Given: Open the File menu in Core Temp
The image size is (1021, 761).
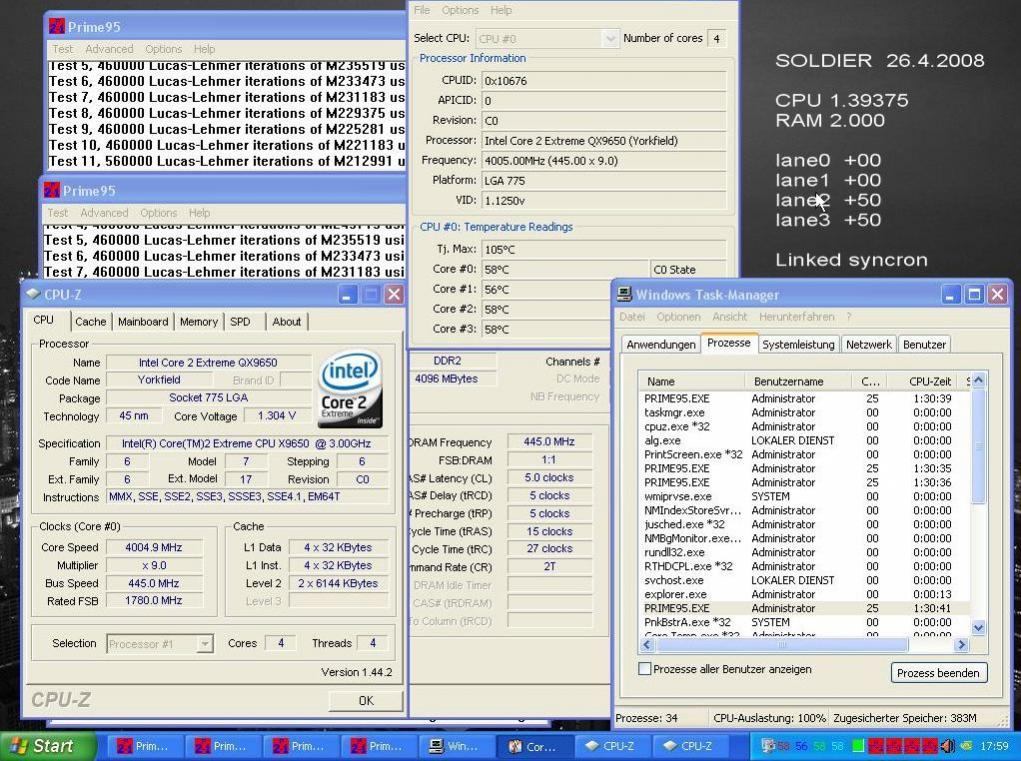Looking at the screenshot, I should [x=421, y=10].
